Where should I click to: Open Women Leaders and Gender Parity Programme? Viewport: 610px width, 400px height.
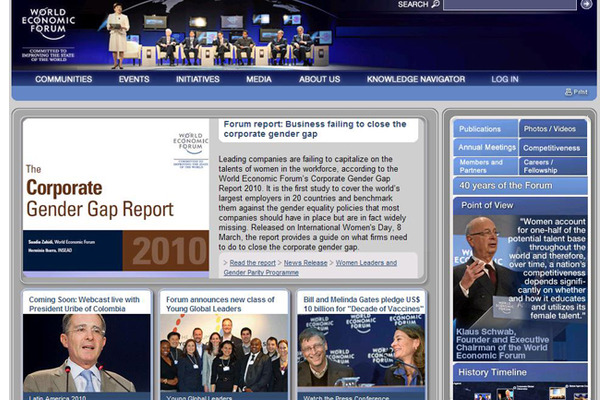point(310,268)
